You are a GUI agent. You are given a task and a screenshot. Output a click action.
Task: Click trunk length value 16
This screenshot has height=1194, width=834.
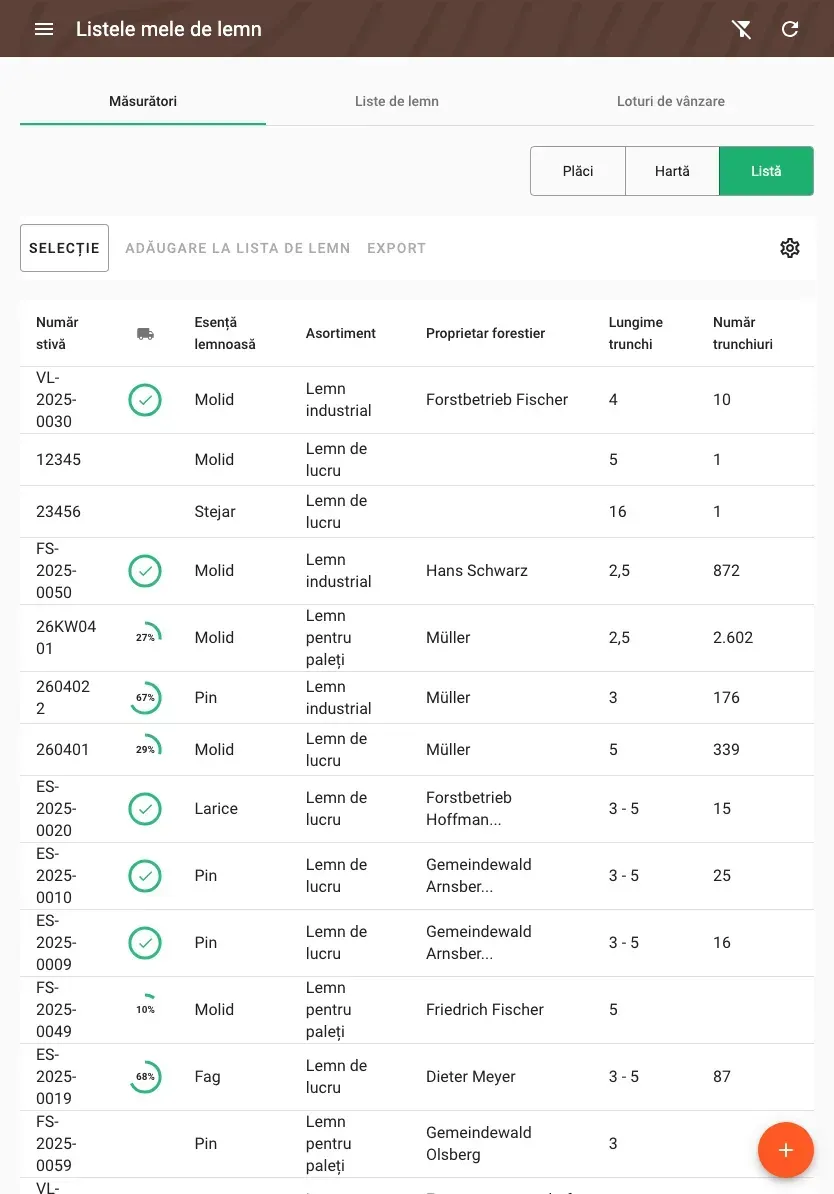point(617,512)
